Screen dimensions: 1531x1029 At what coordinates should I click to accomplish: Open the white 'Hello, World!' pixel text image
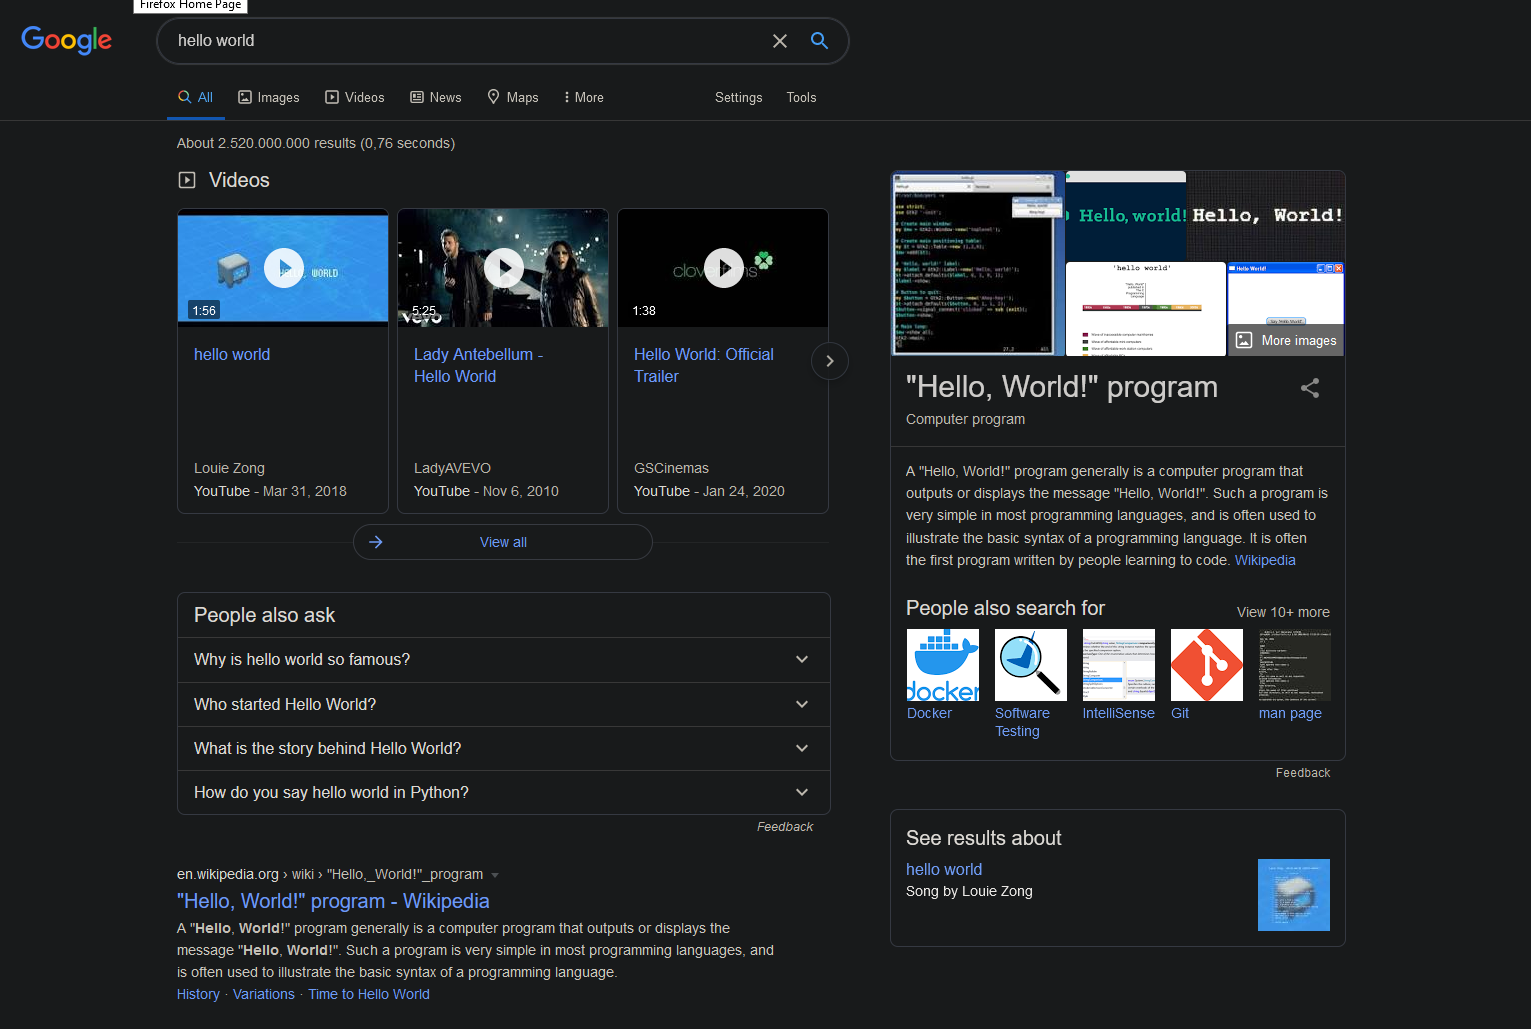1266,215
